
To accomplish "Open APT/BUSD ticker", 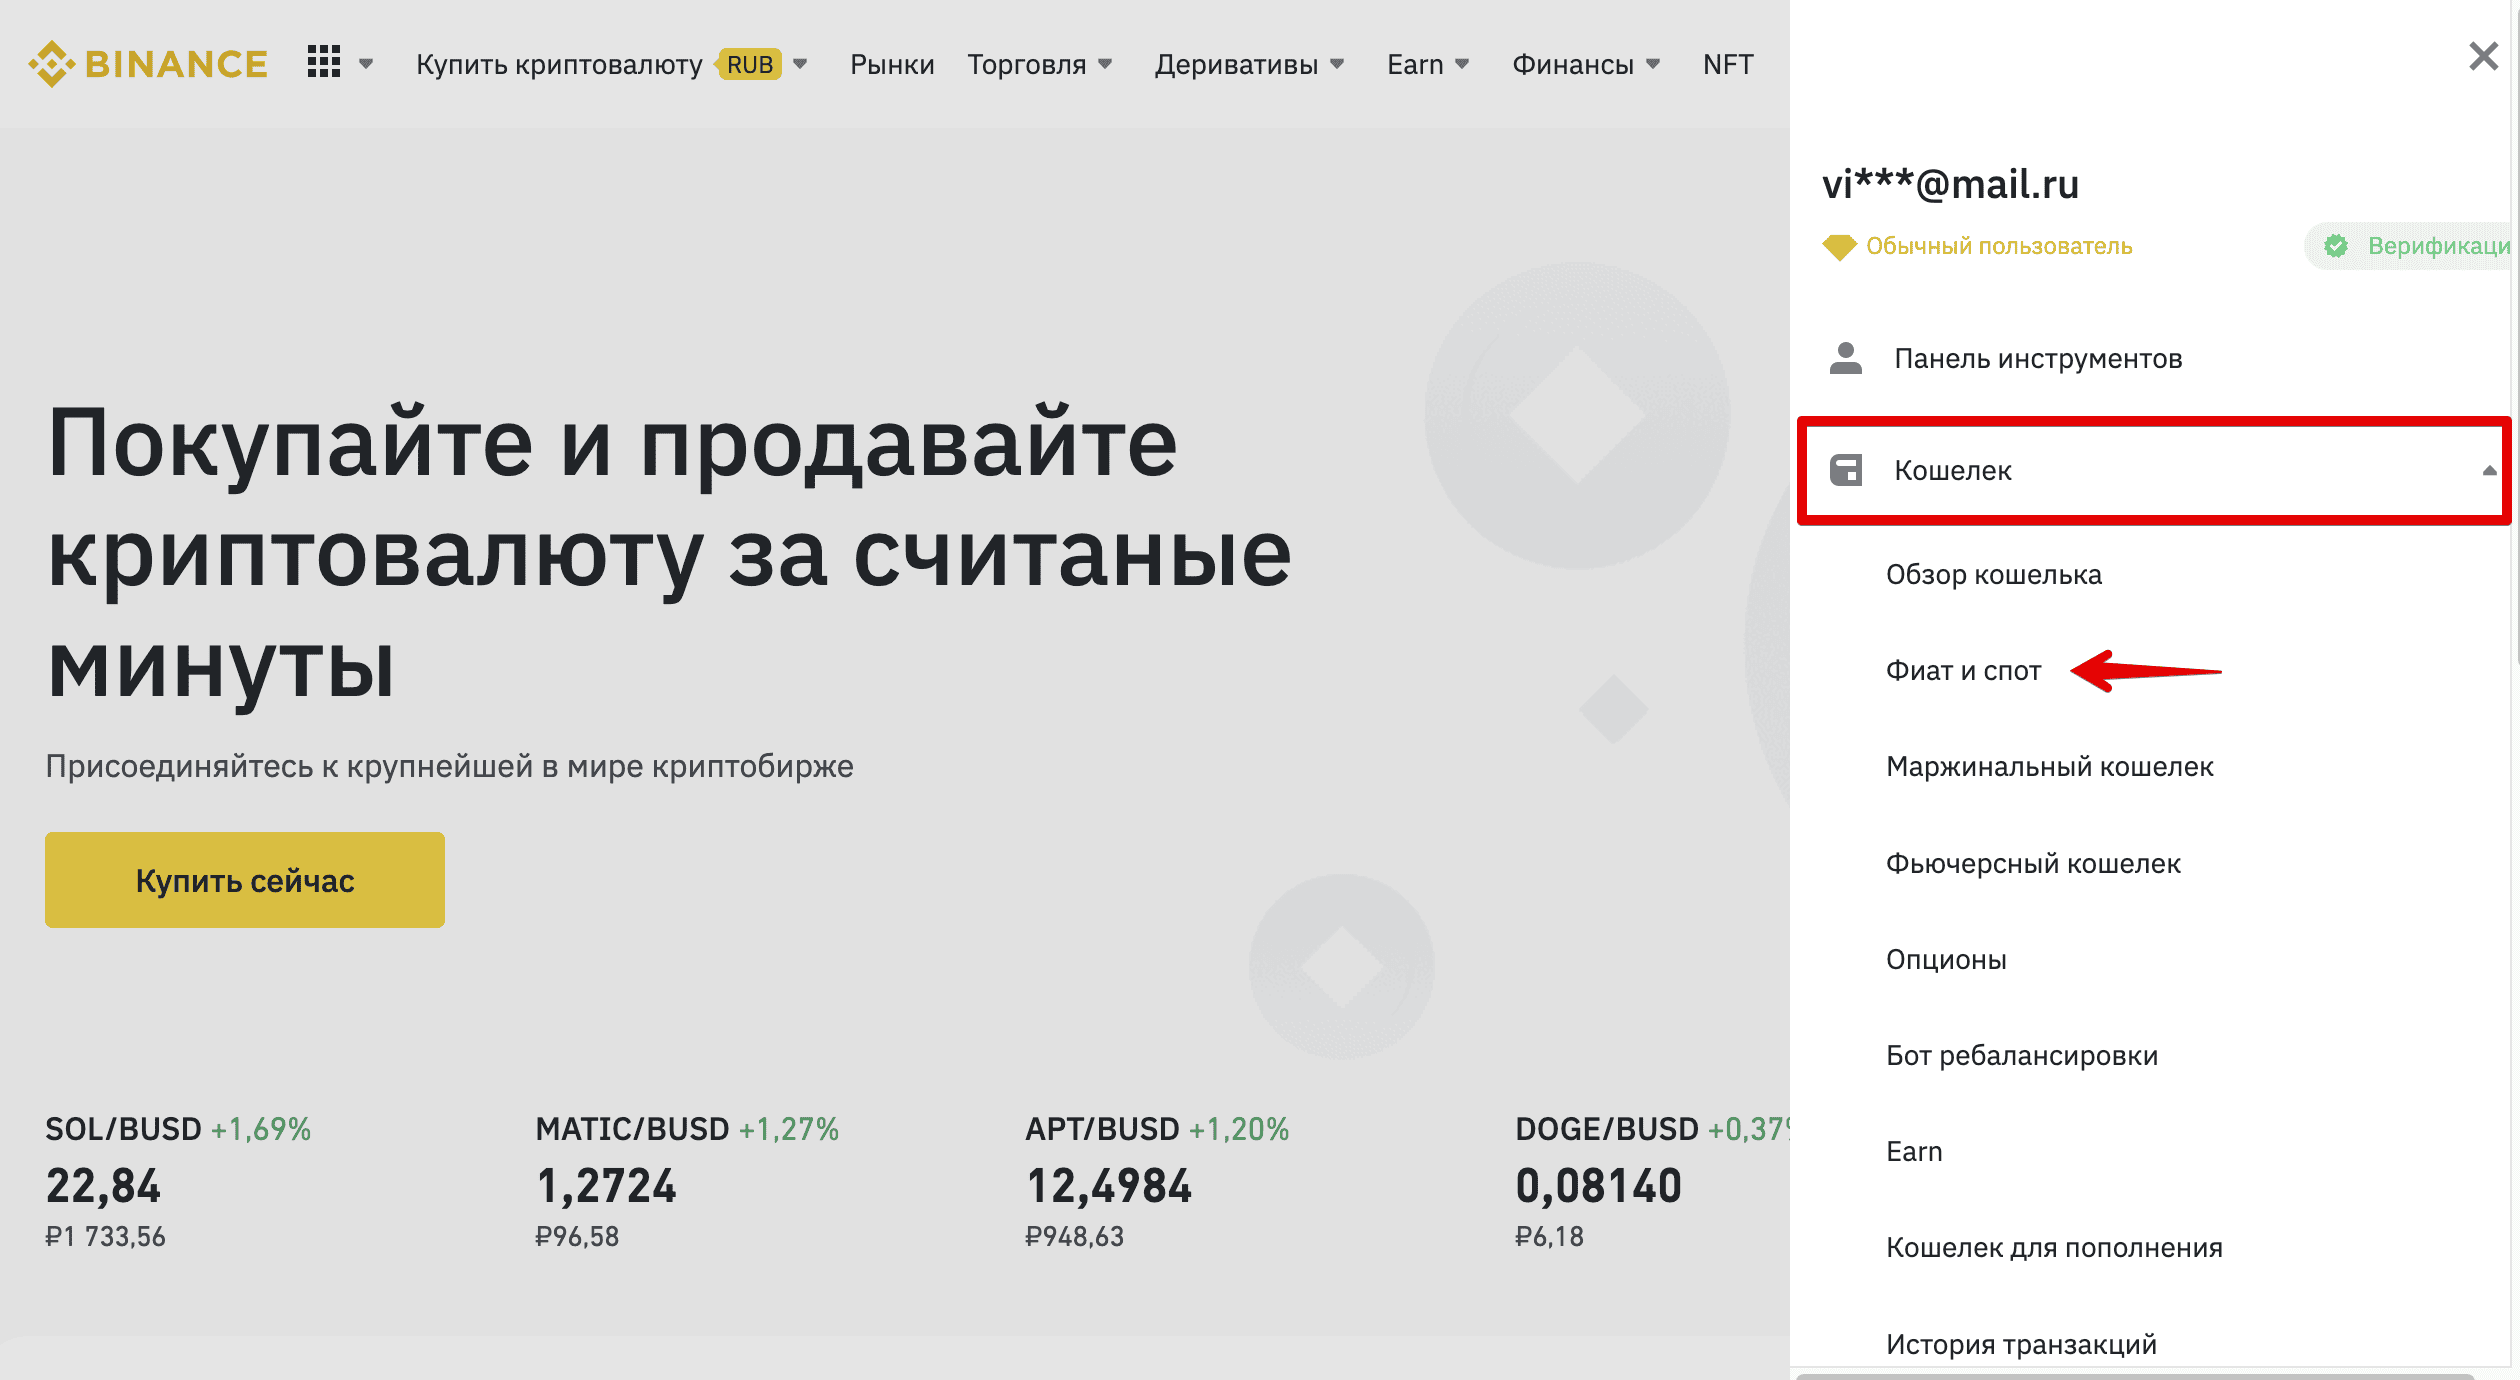I will pos(1102,1129).
